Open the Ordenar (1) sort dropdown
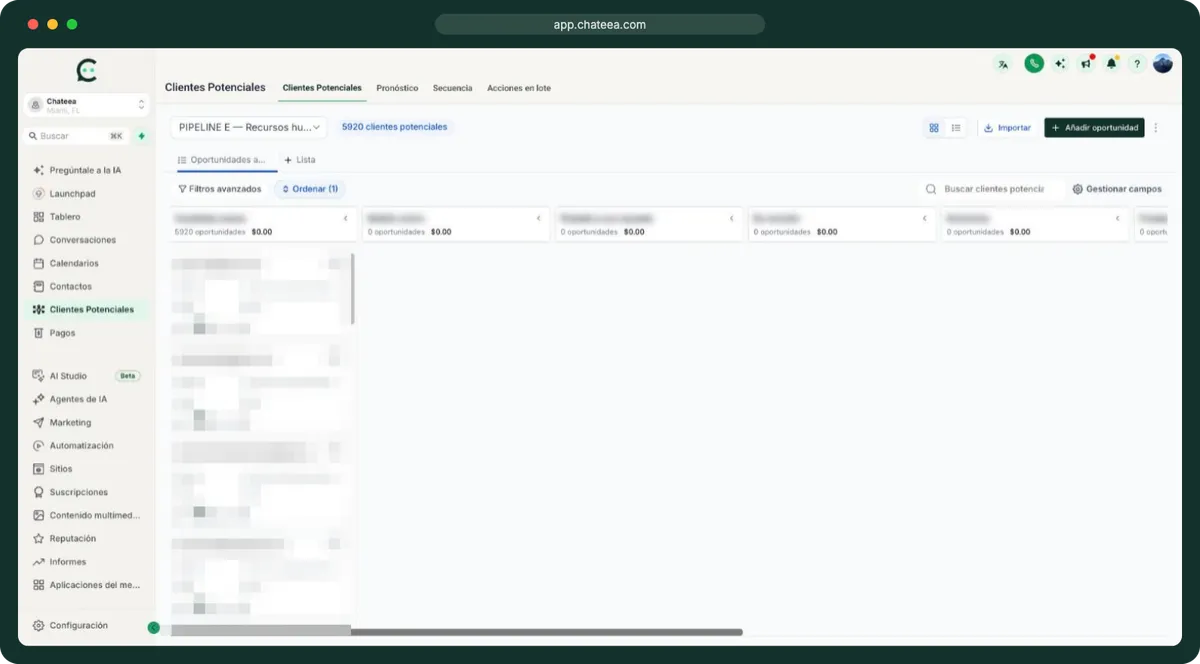The height and width of the screenshot is (664, 1200). click(x=309, y=189)
